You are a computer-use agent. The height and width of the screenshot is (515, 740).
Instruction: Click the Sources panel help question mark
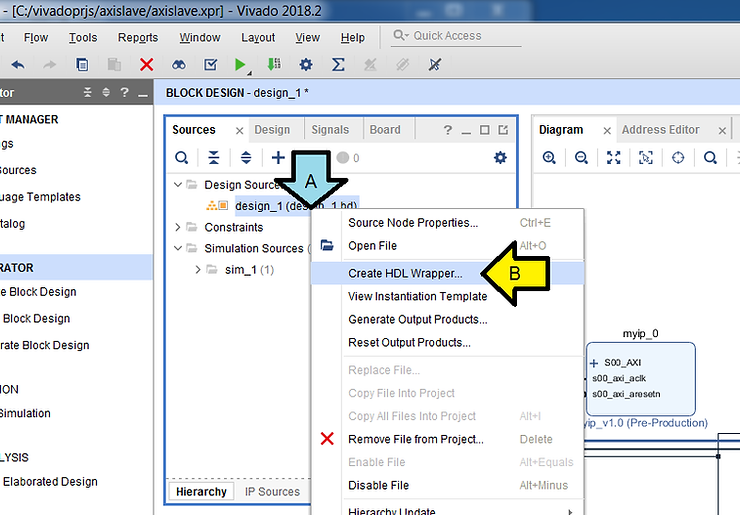point(447,130)
